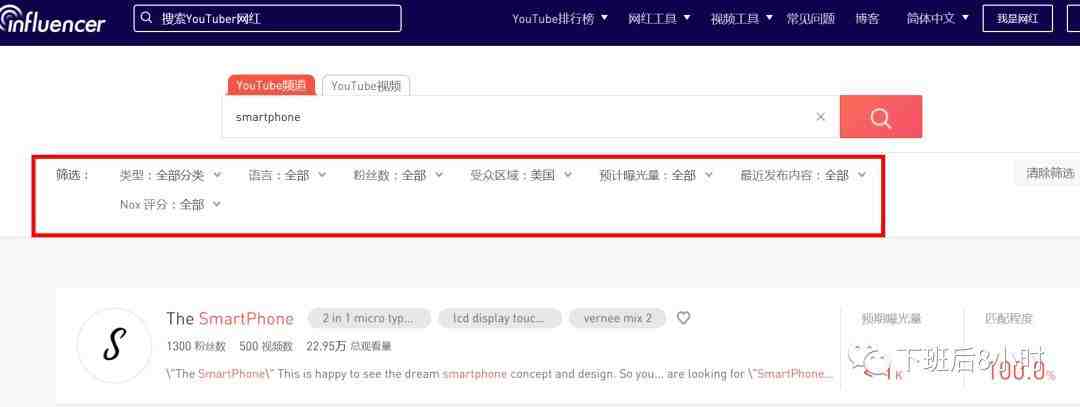Viewport: 1080px width, 407px height.
Task: Click the '2 in 1 micro typ...' tag
Action: coord(368,318)
